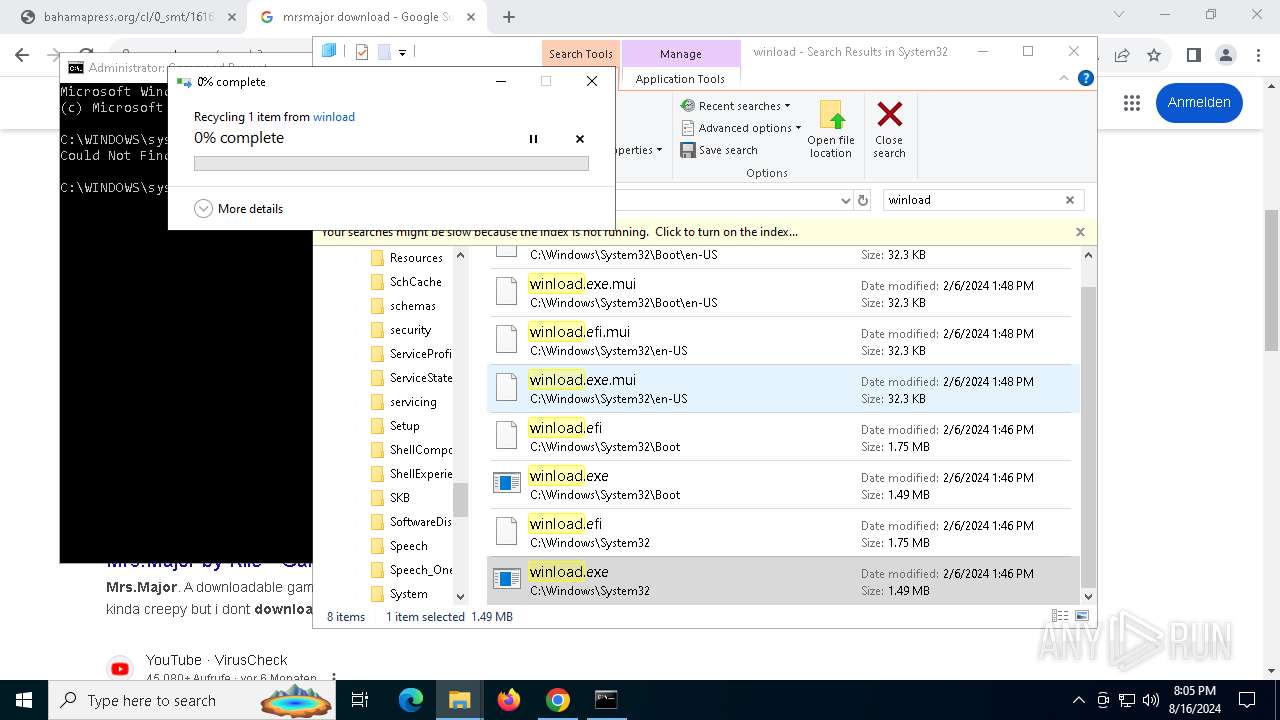
Task: Open the Manage ribbon tab
Action: 680,54
